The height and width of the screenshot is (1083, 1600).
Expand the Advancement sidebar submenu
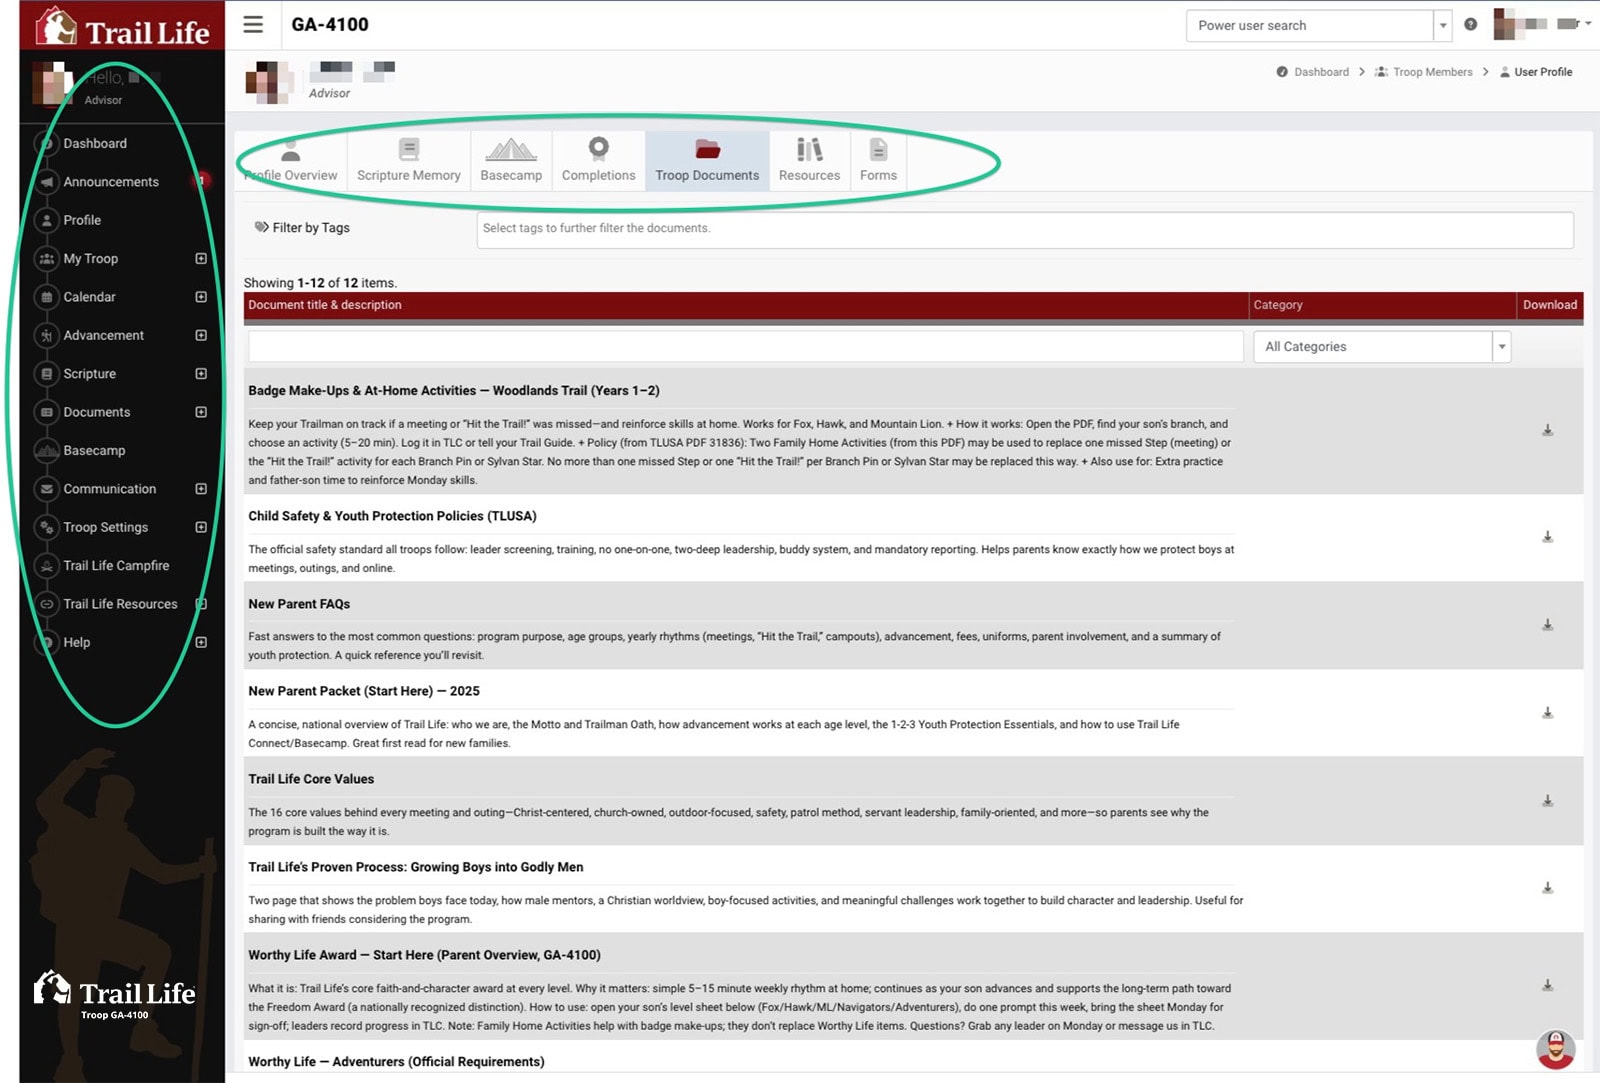[201, 336]
